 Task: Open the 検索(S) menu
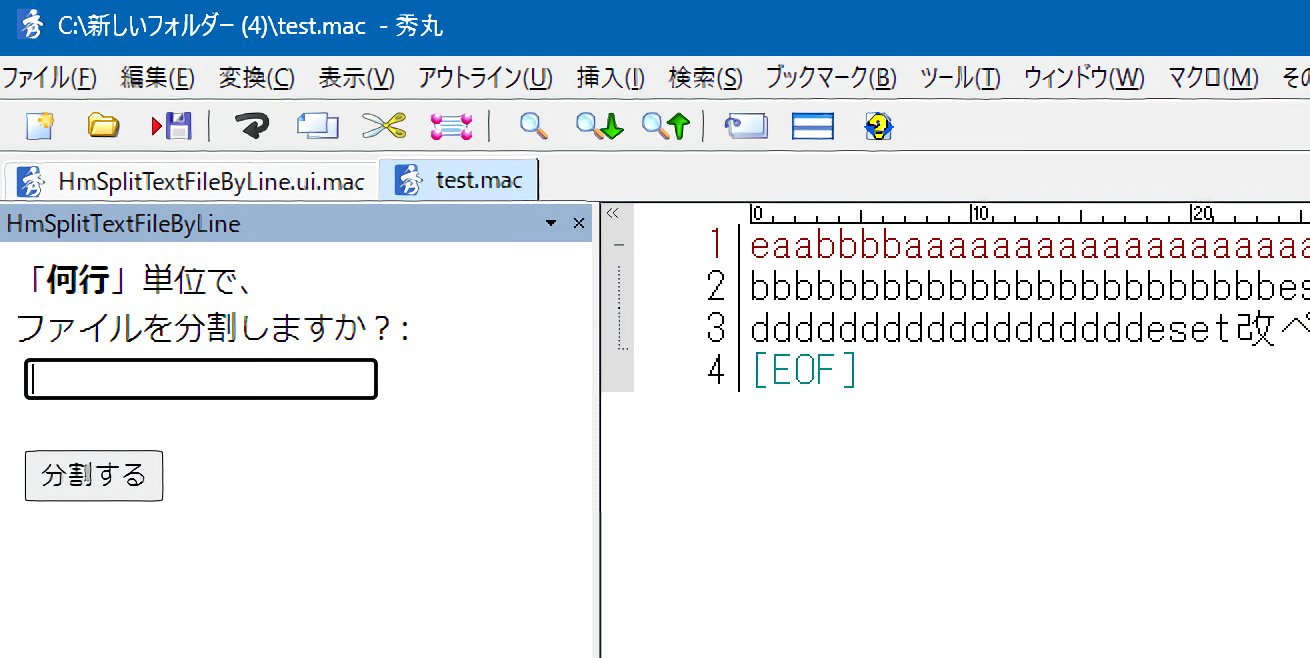[705, 78]
